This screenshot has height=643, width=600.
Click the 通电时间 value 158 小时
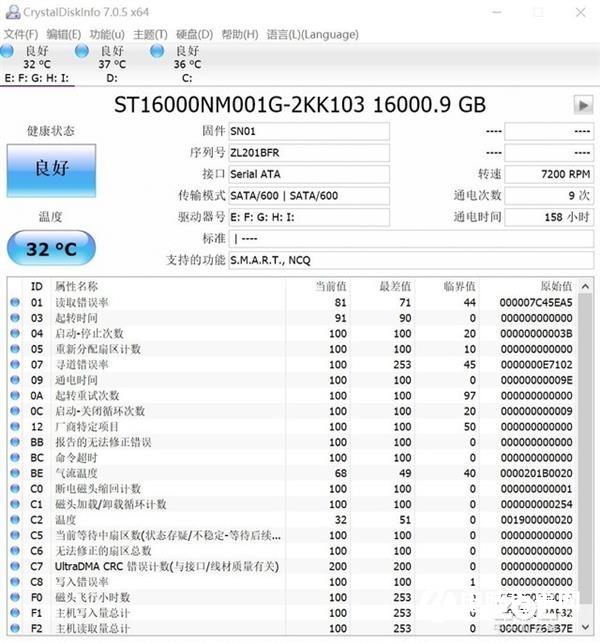tap(549, 217)
